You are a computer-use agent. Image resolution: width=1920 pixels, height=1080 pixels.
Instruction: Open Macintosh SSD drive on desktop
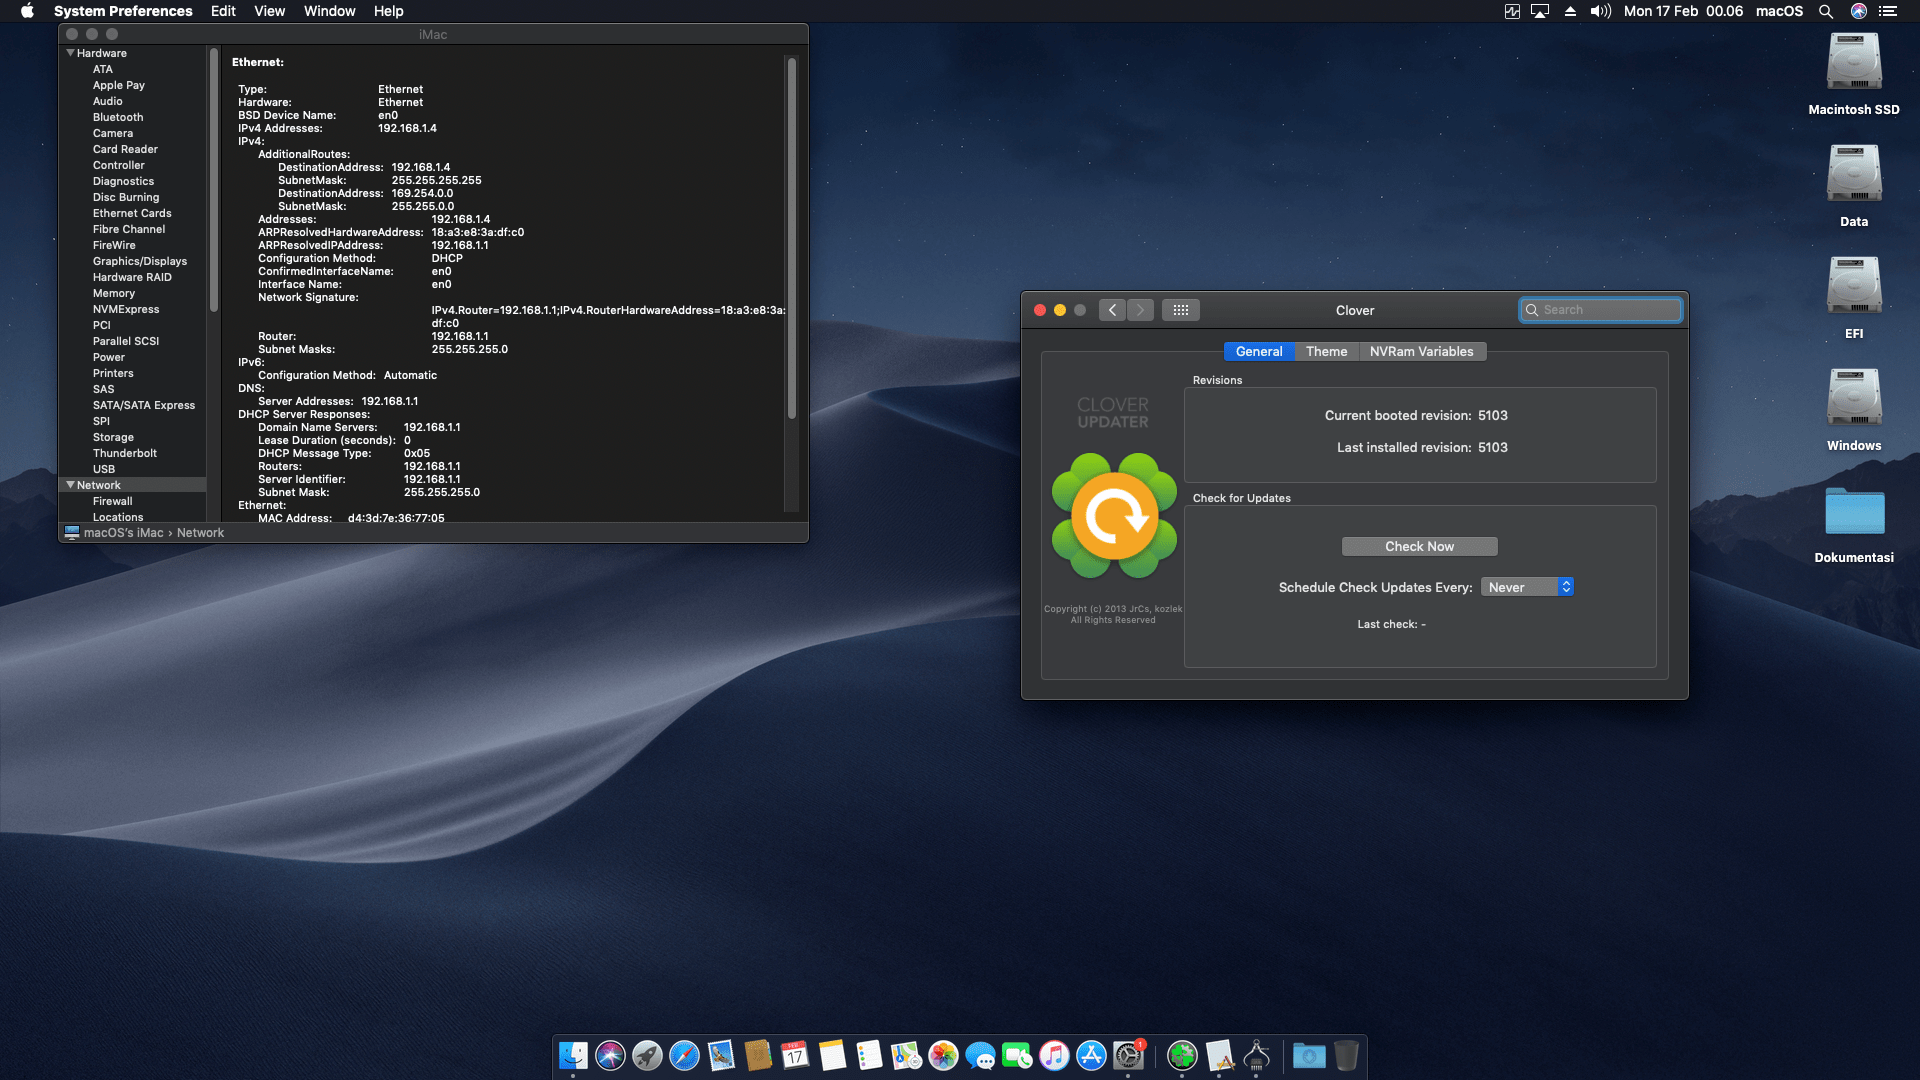(x=1854, y=62)
